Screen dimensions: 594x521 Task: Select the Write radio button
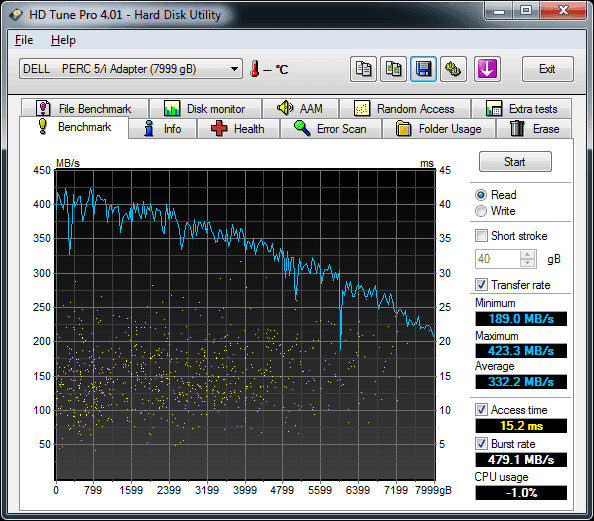(481, 211)
